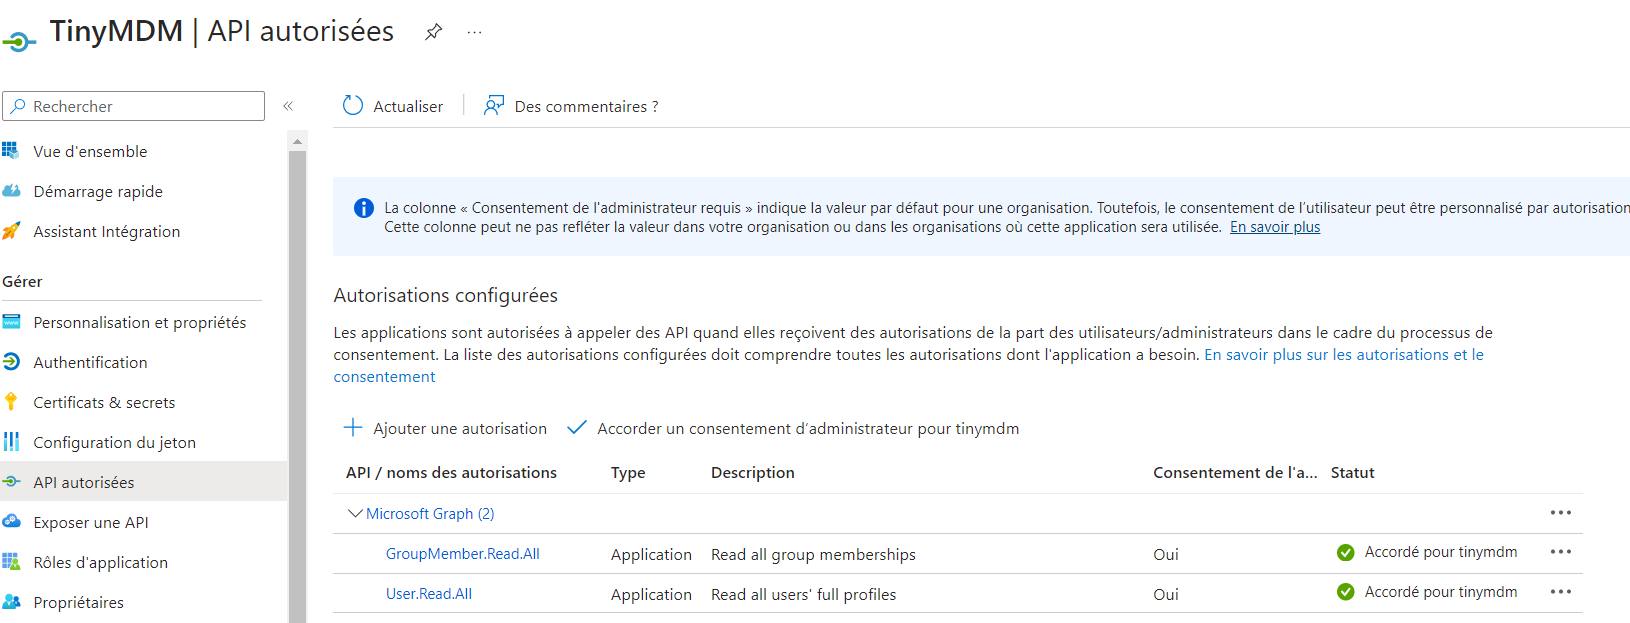Click the Actualiser button label
Viewport: 1630px width, 623px height.
pos(408,106)
